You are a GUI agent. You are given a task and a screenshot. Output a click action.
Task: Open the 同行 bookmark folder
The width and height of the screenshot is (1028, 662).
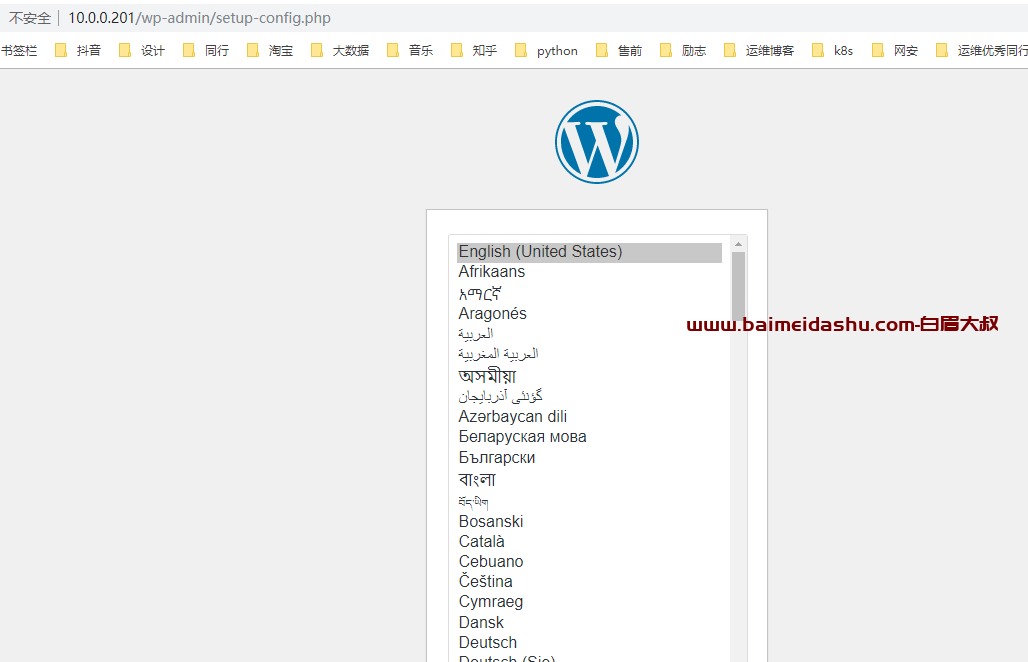(206, 50)
